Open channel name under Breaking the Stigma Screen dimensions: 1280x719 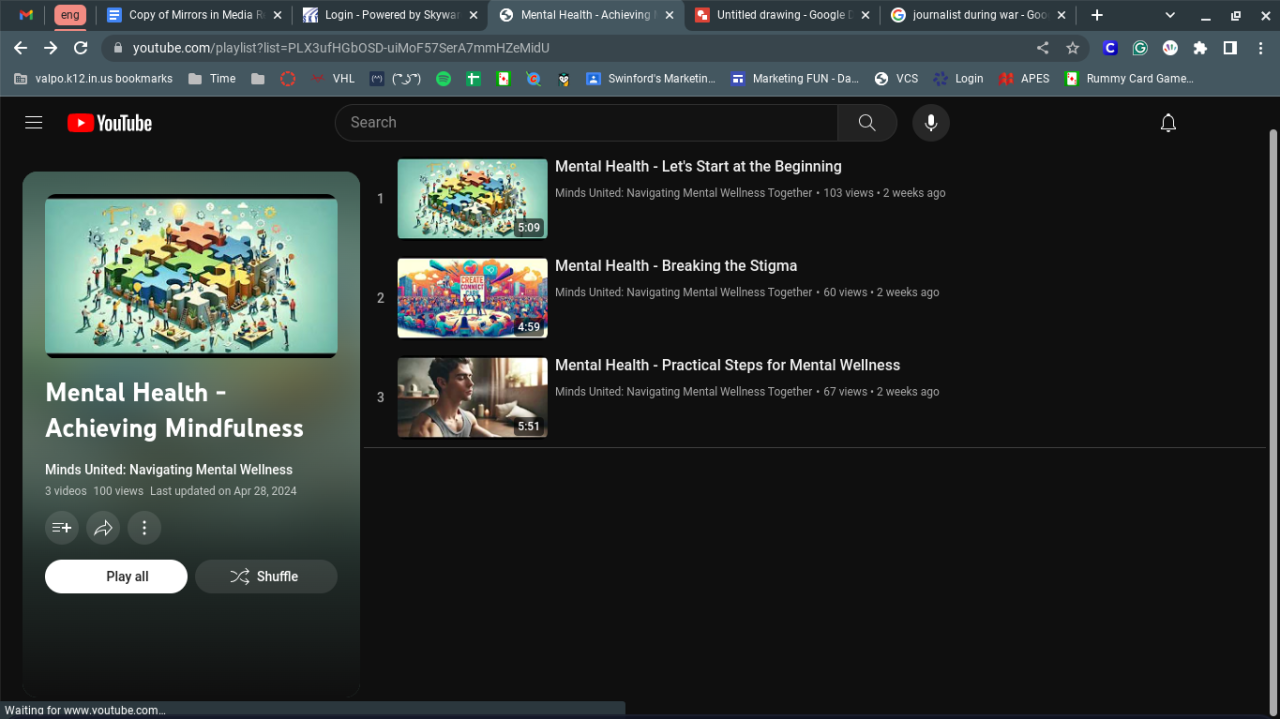[x=683, y=292]
